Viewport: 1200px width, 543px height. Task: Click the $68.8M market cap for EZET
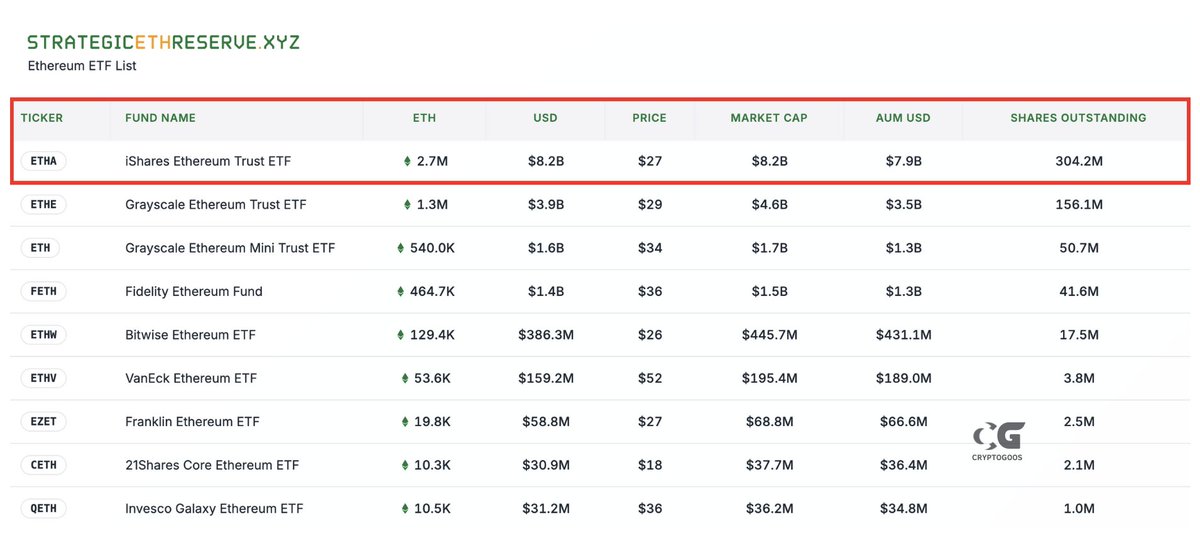tap(769, 421)
